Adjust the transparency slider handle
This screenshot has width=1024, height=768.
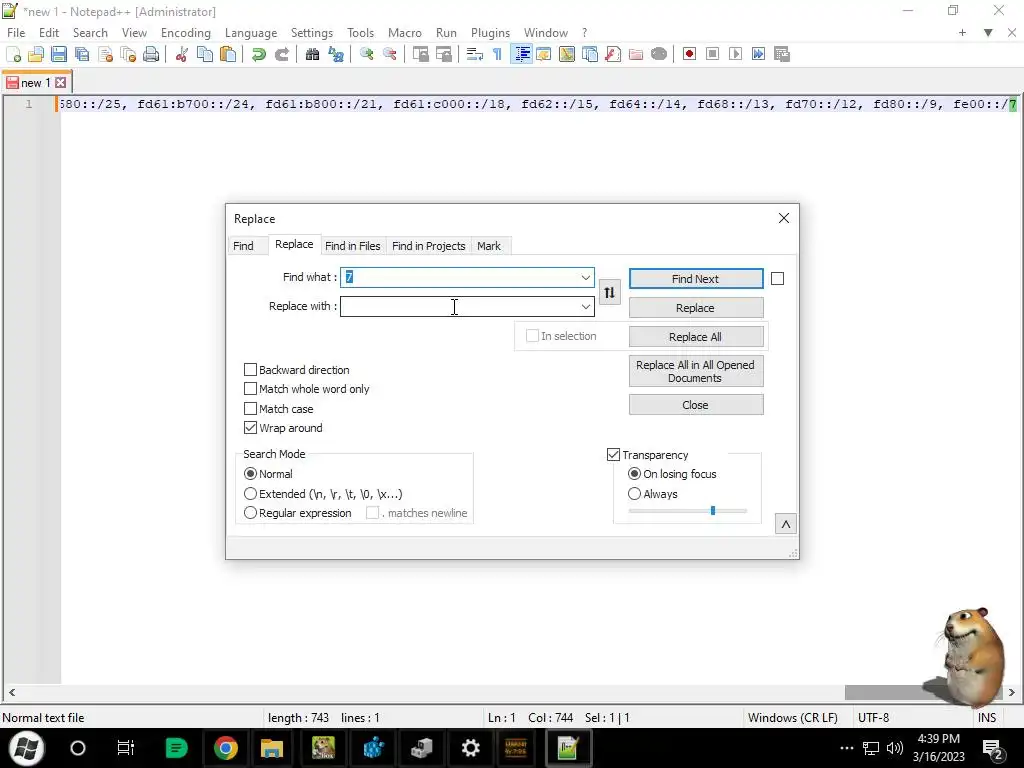[713, 511]
